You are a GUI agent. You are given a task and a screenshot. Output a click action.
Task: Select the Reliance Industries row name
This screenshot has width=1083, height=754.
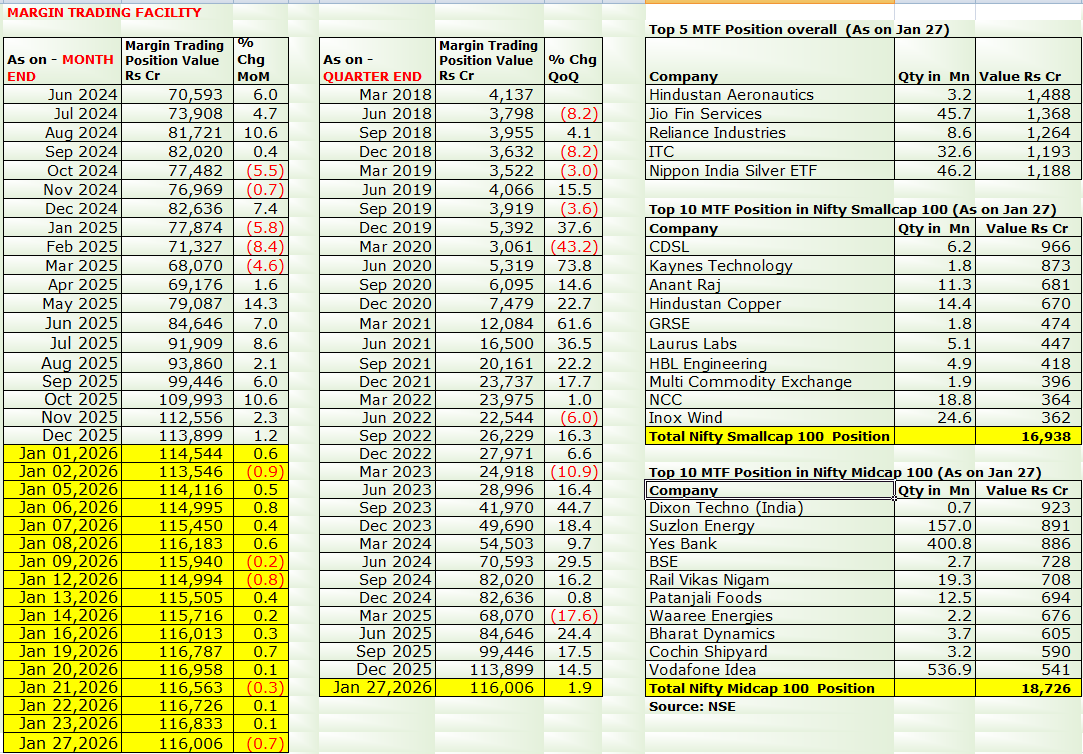click(x=769, y=133)
